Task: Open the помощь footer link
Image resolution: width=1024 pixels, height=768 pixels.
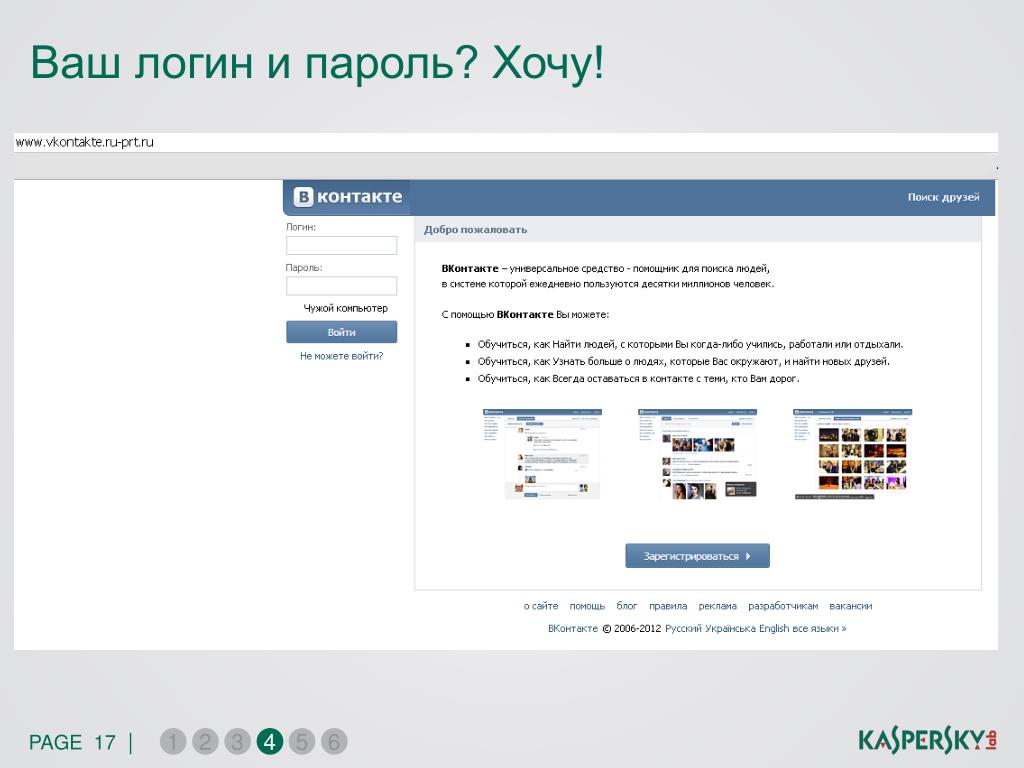Action: click(x=587, y=606)
